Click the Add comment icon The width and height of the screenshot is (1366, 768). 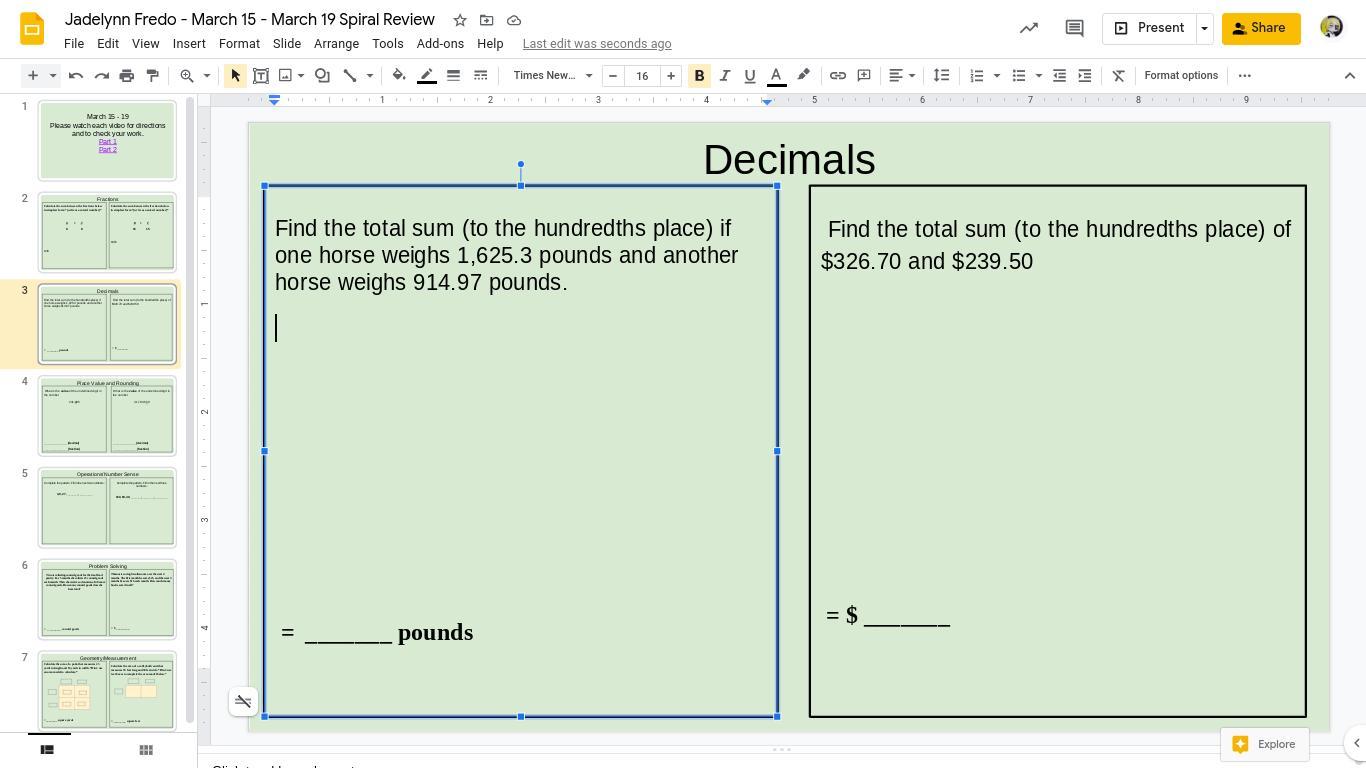864,75
